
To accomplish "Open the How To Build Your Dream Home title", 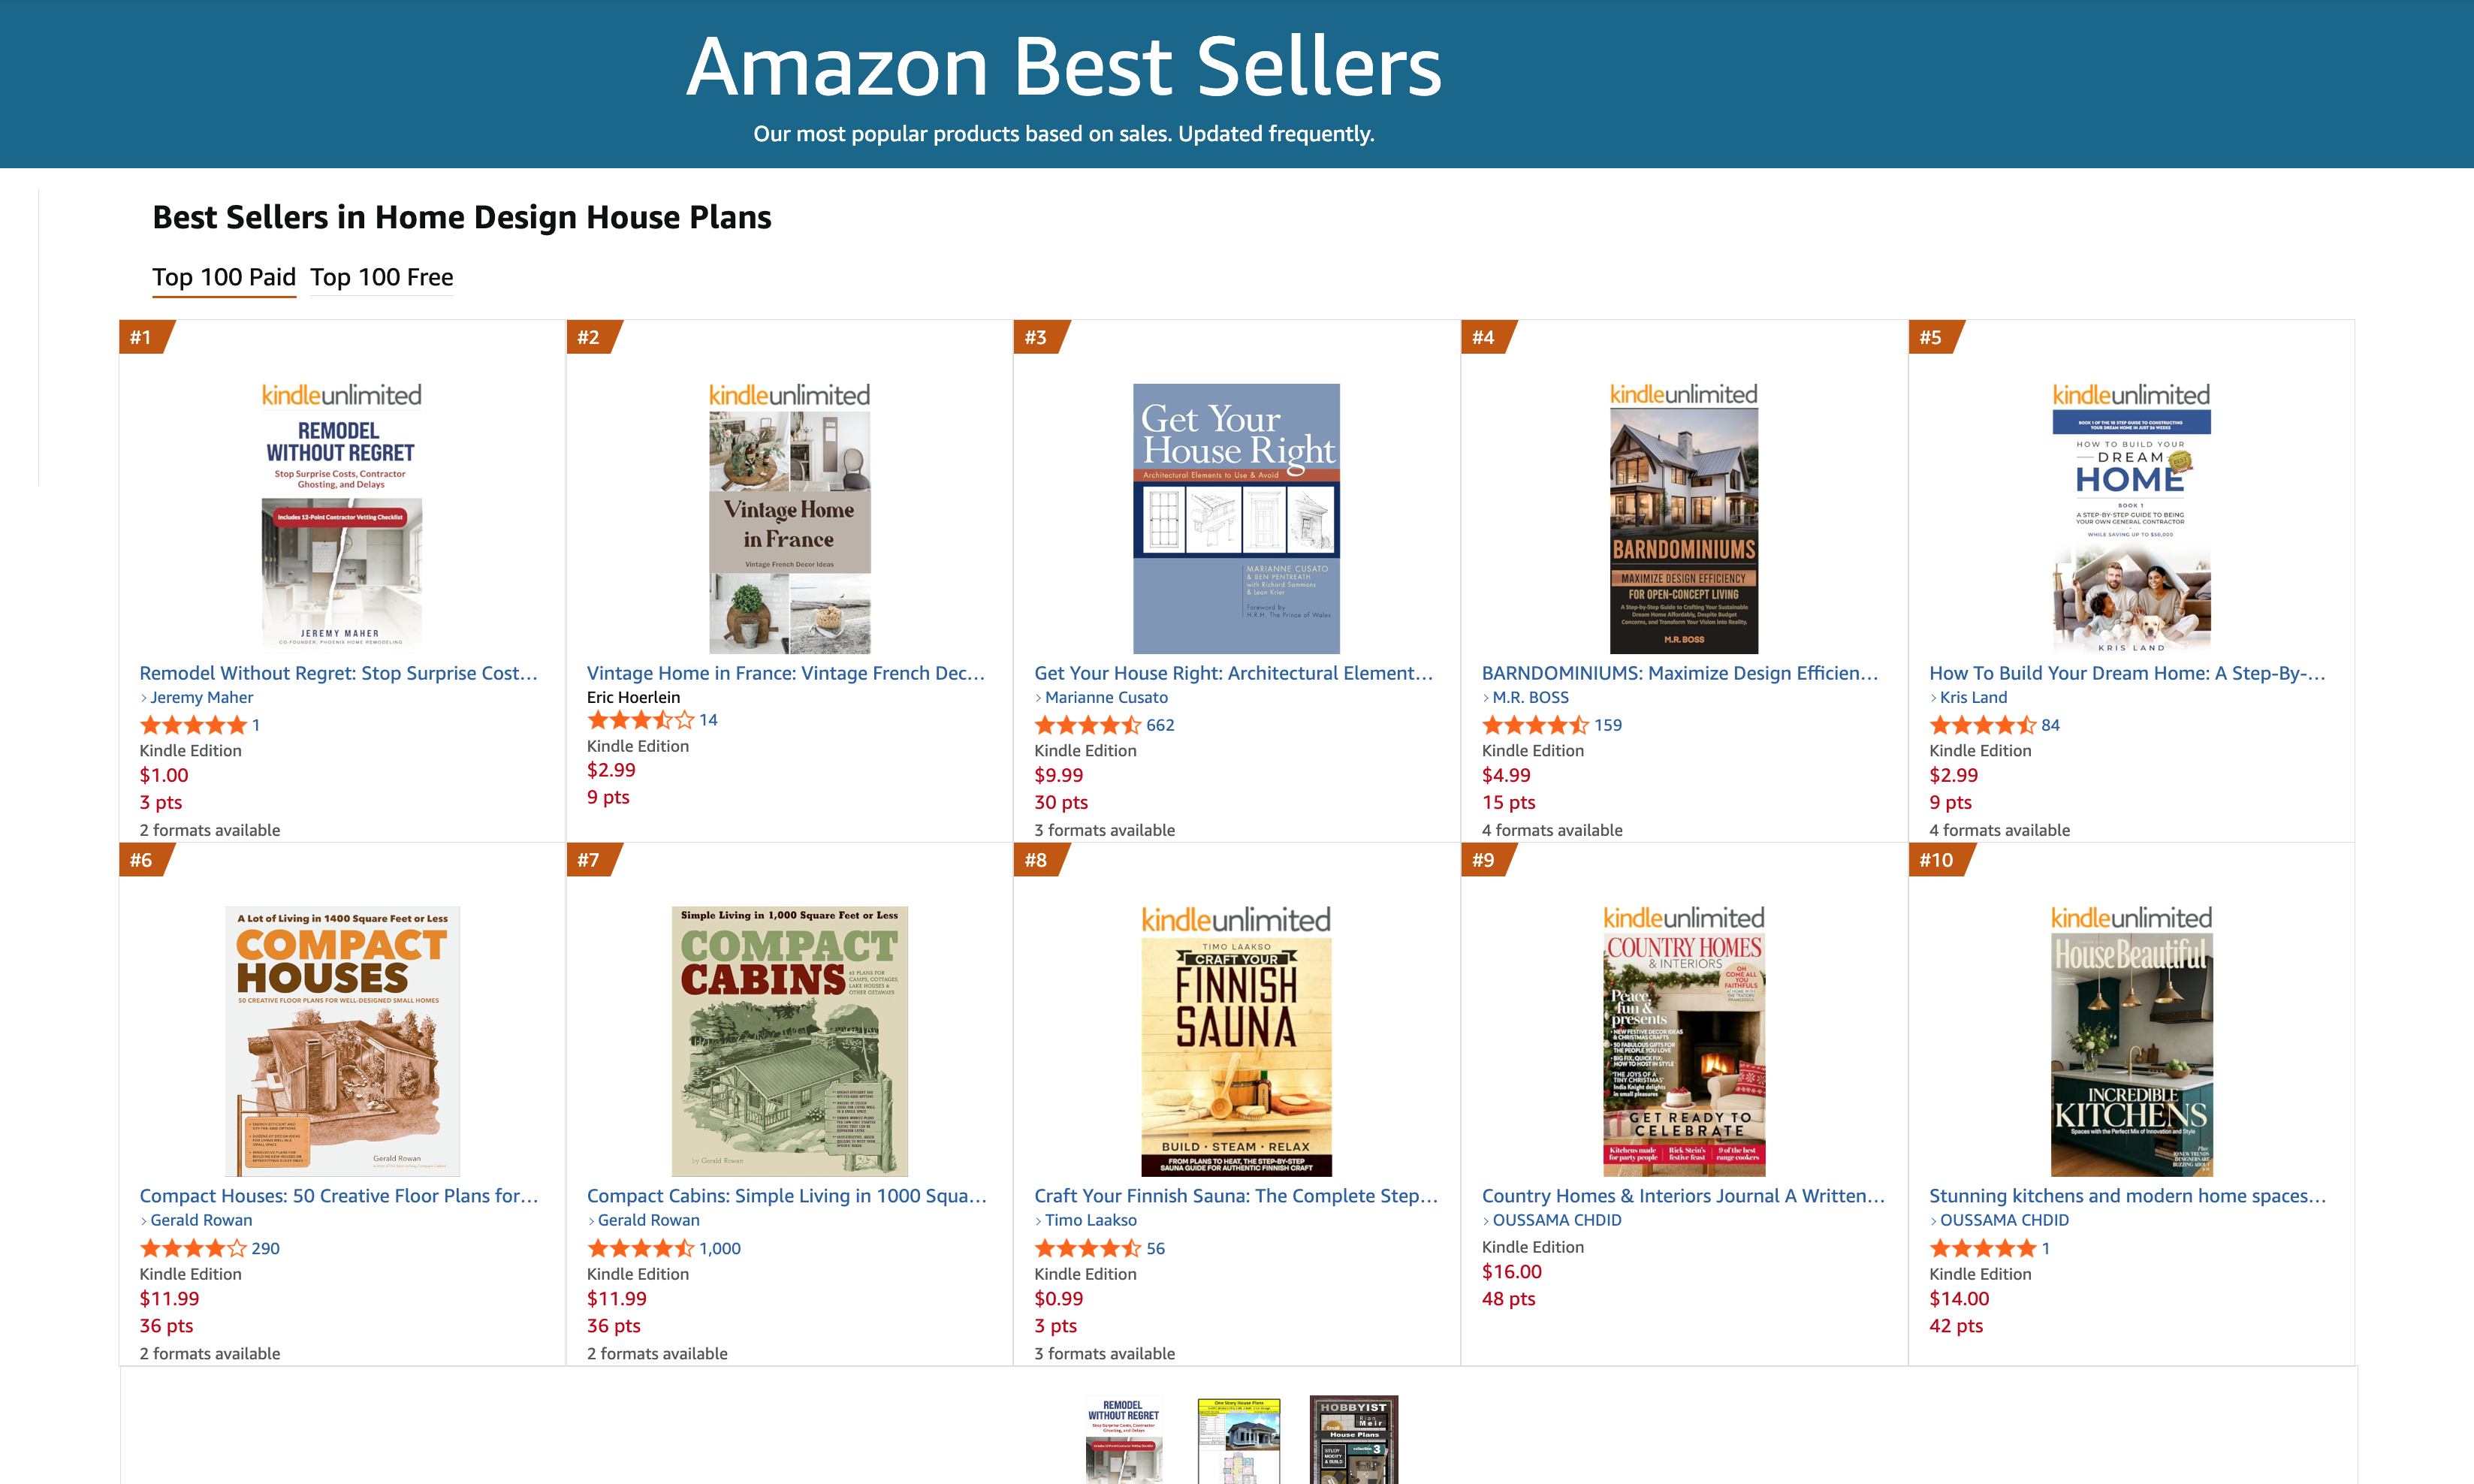I will (2127, 673).
